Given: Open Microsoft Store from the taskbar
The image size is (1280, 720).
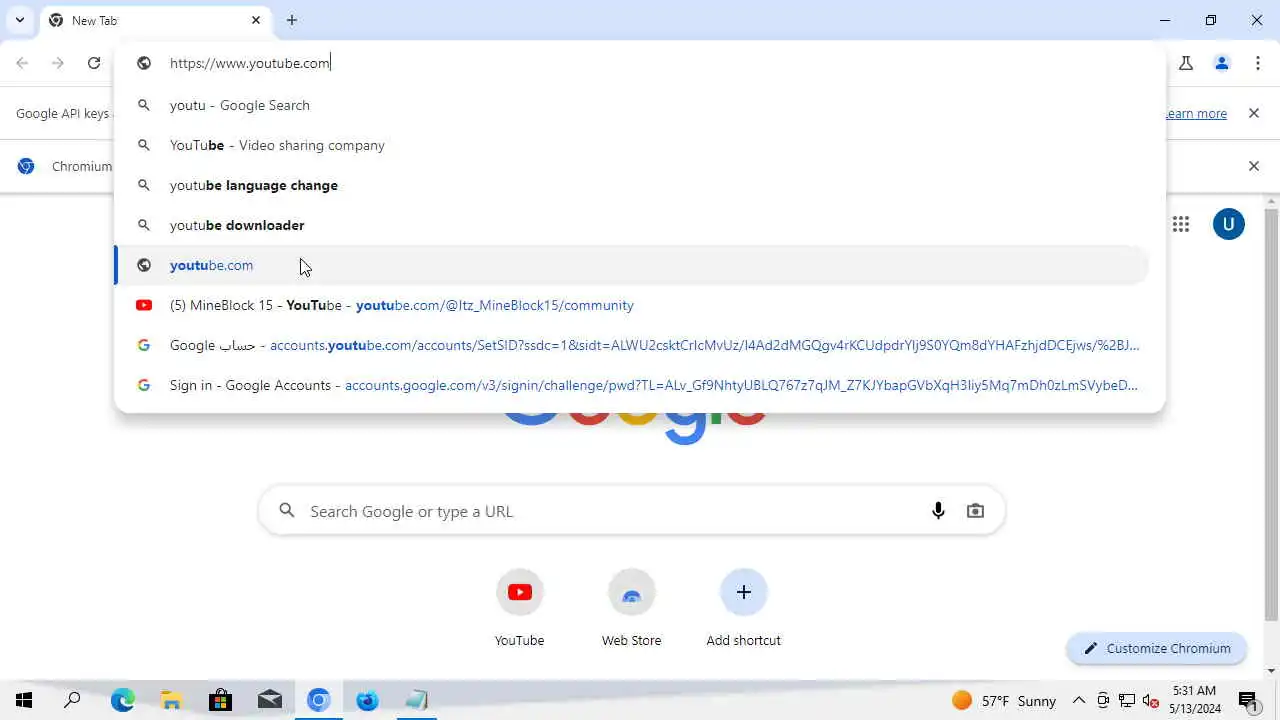Looking at the screenshot, I should click(x=220, y=700).
